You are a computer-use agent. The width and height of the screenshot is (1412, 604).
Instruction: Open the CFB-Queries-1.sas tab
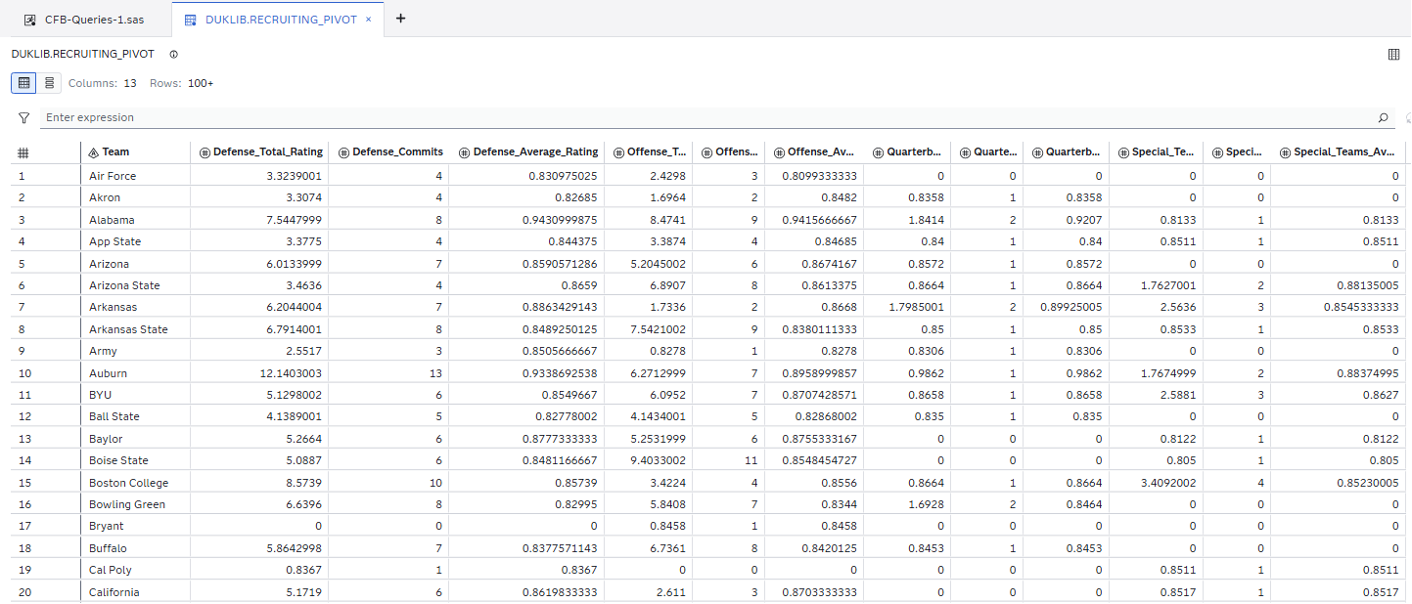(84, 19)
